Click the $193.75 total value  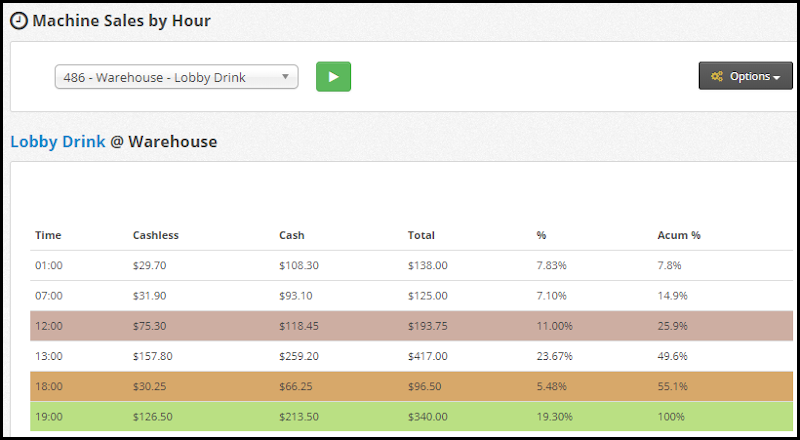pyautogui.click(x=428, y=326)
